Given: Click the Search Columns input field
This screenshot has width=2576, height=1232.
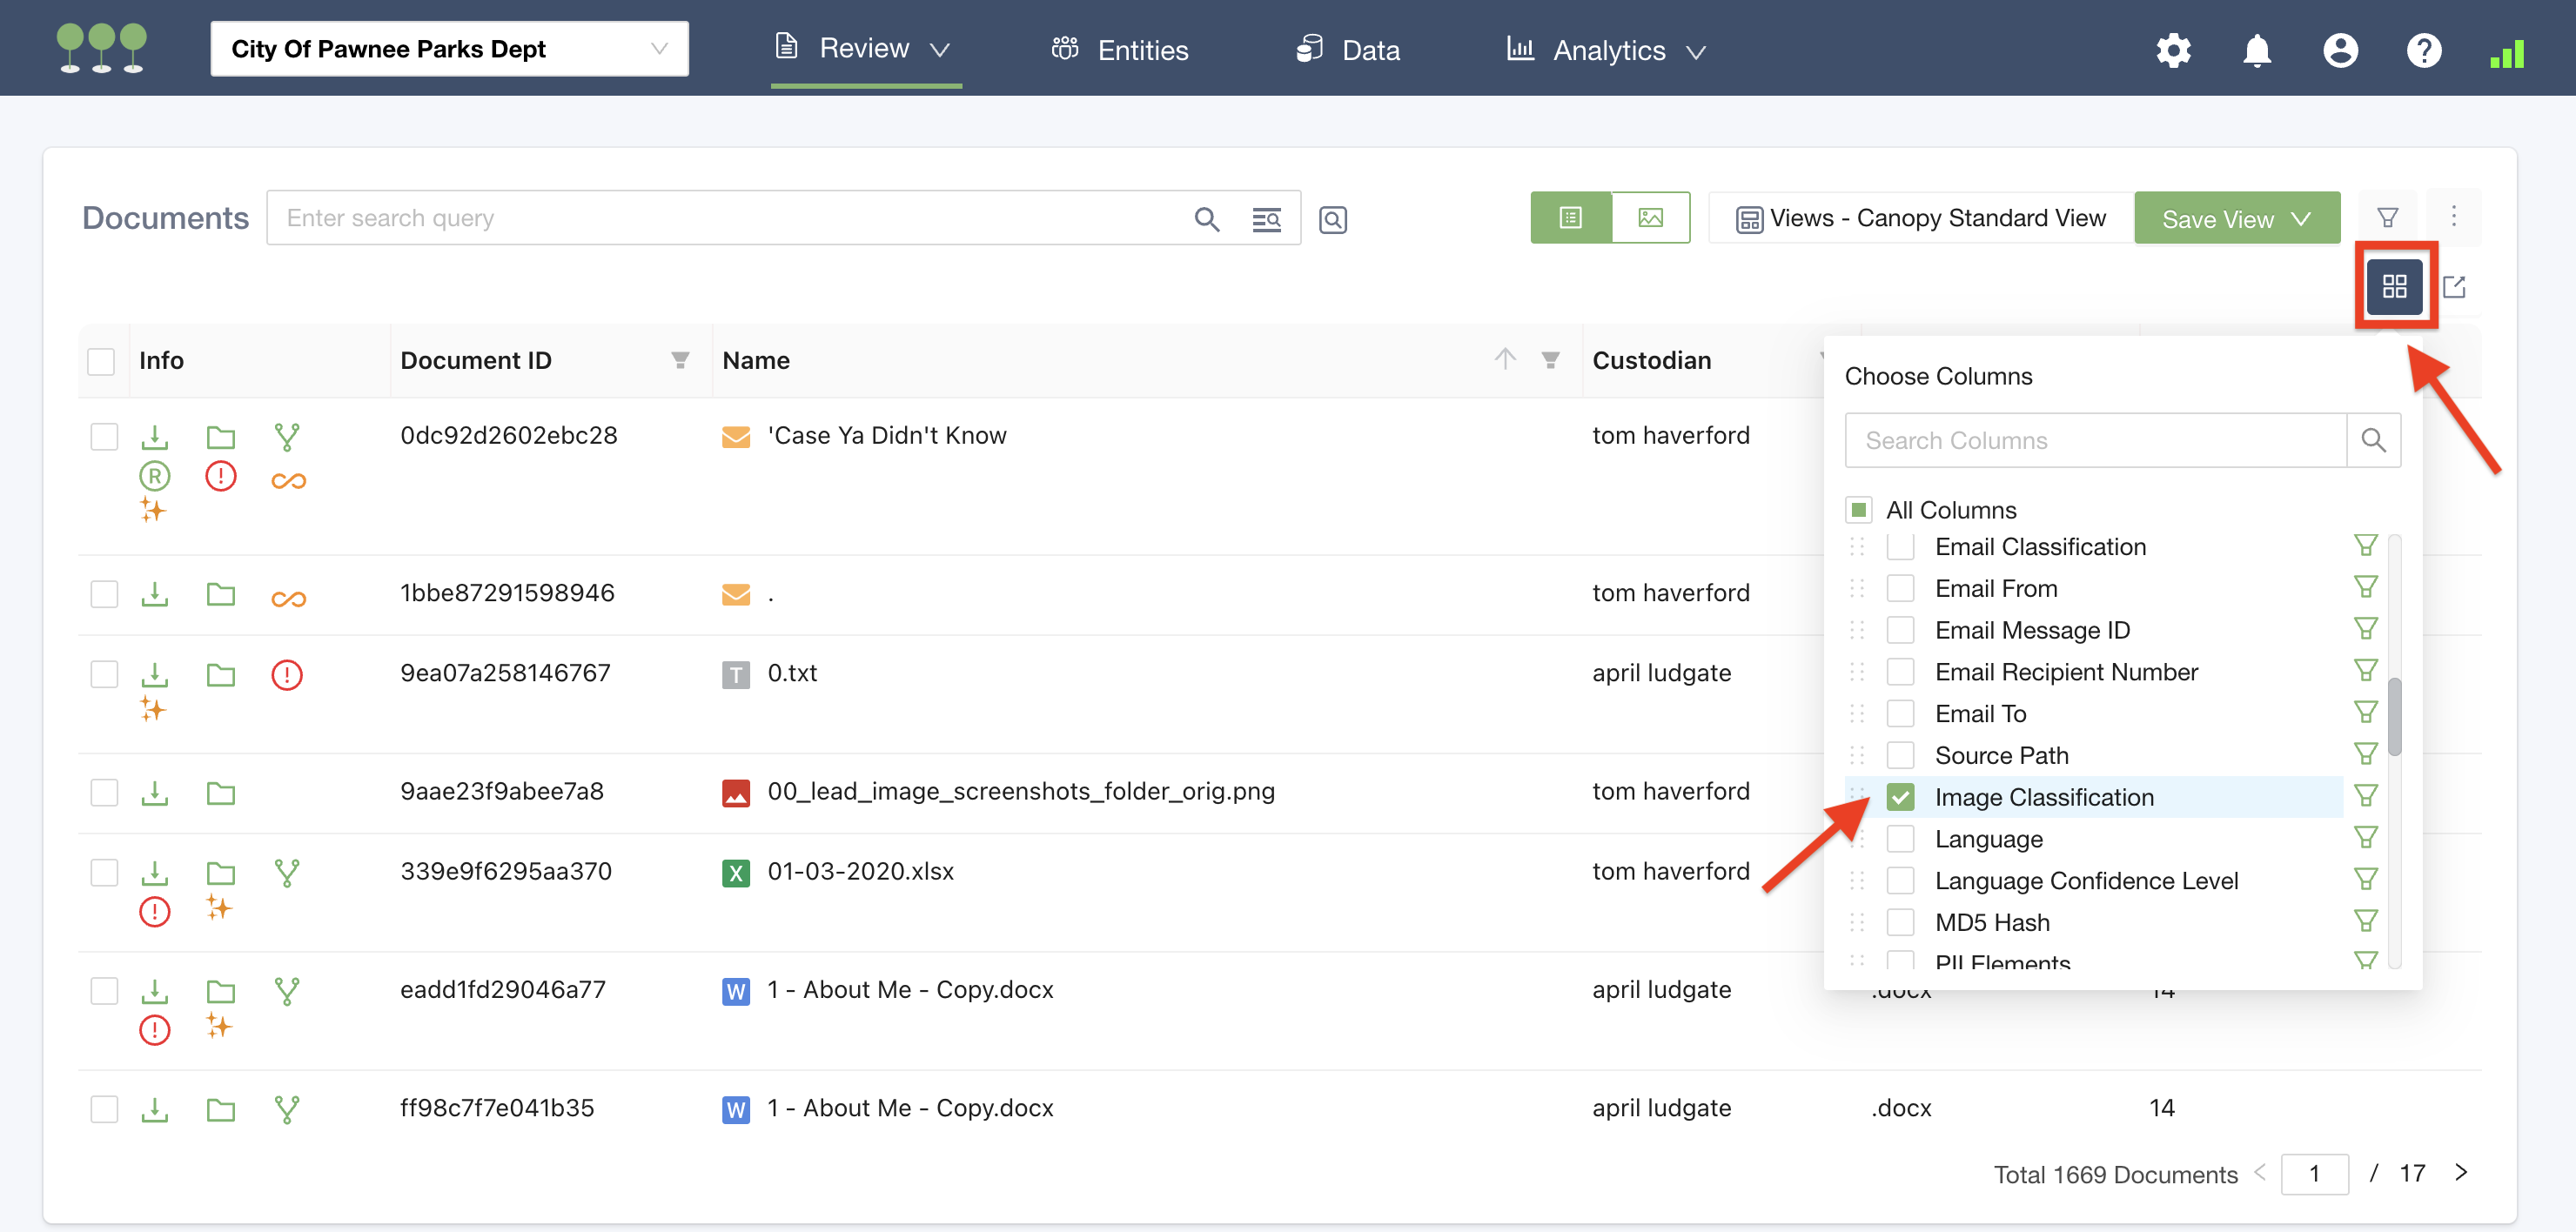Looking at the screenshot, I should point(2094,441).
